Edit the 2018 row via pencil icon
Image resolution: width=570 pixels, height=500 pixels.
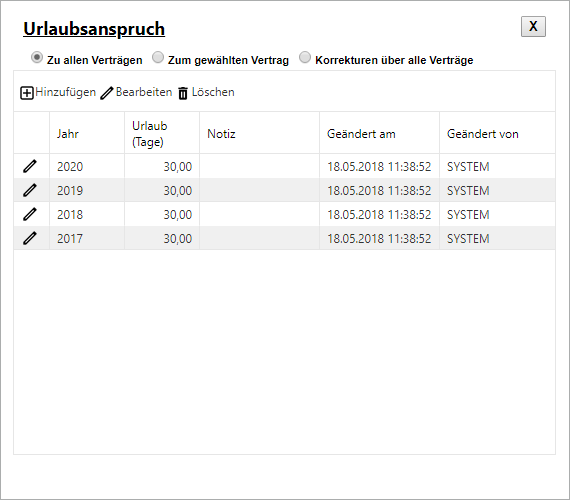click(30, 214)
